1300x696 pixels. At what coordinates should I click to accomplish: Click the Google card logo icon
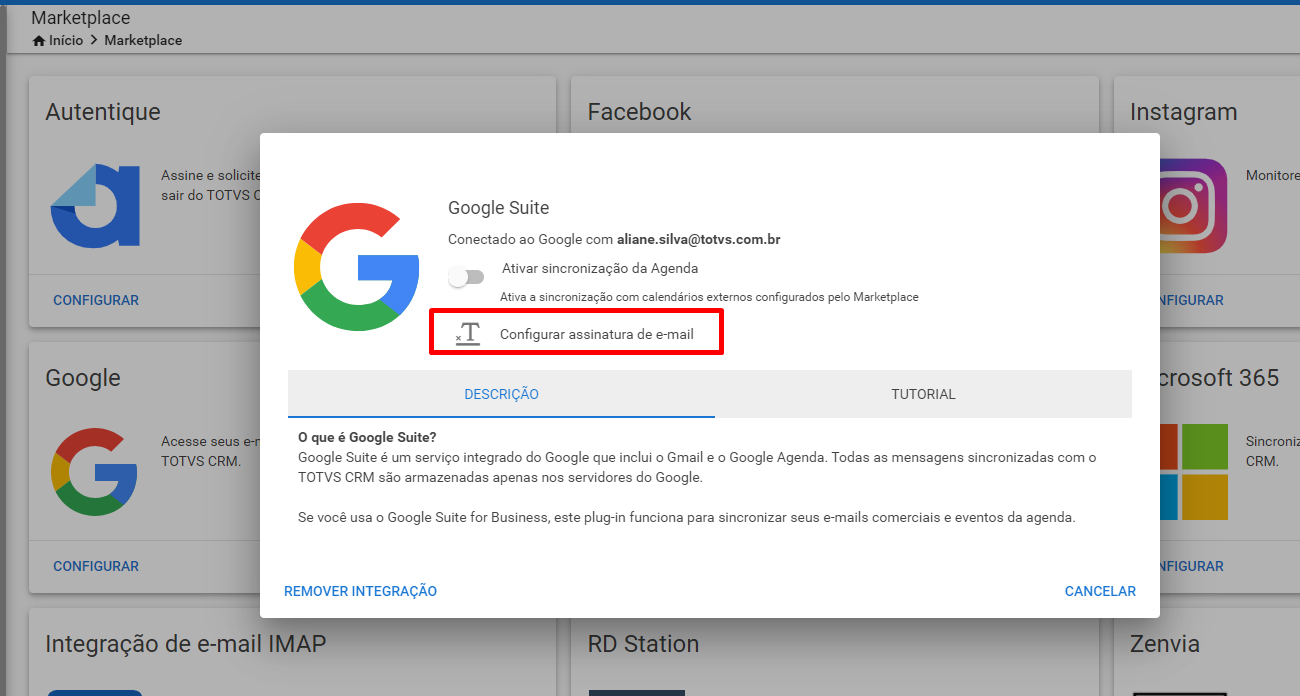tap(94, 472)
